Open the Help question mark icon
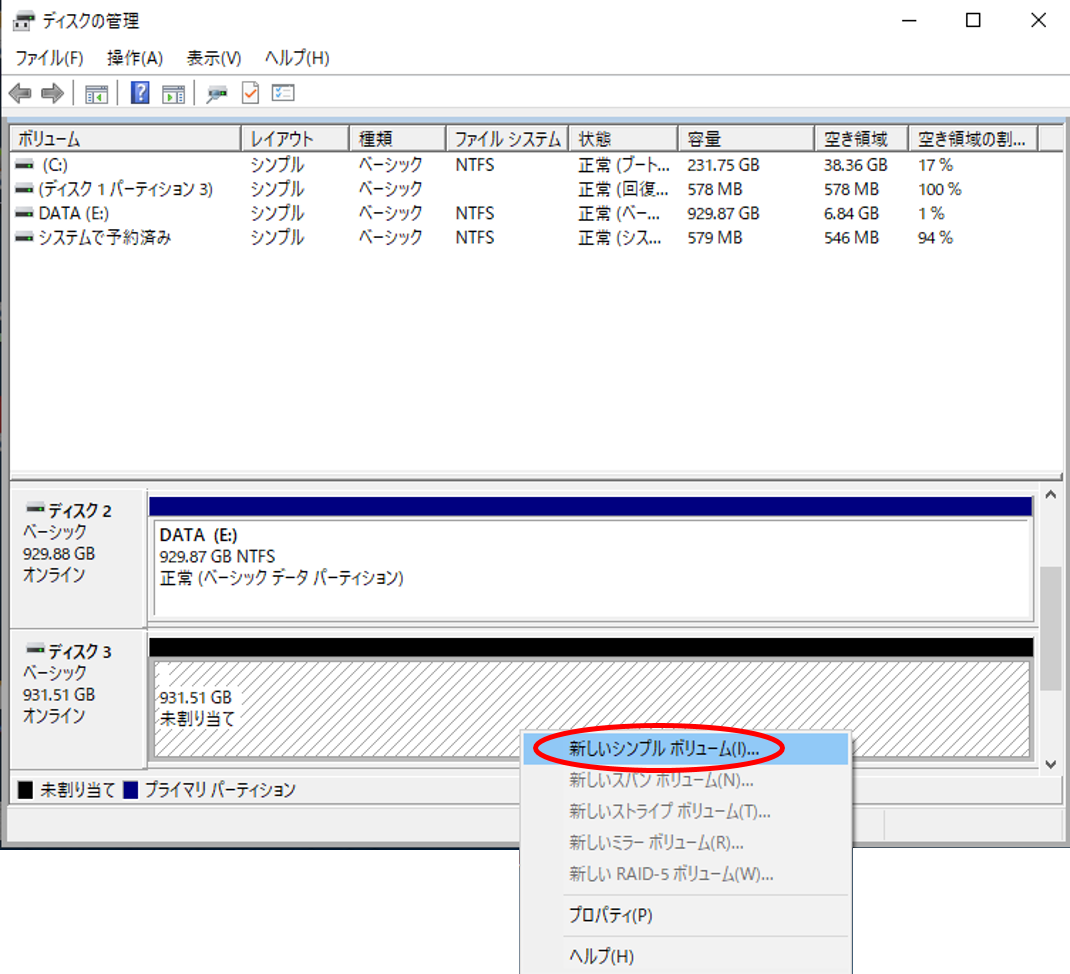The width and height of the screenshot is (1070, 974). 141,92
